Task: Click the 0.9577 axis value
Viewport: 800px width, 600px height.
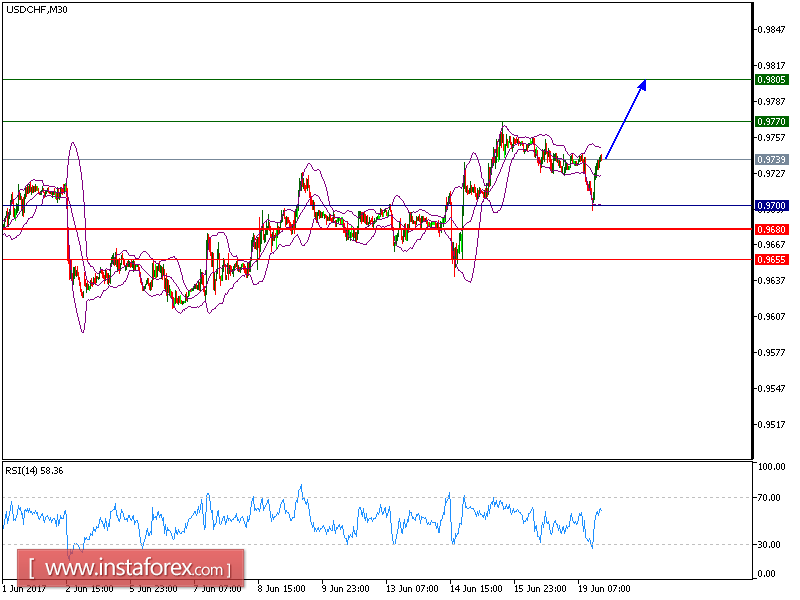Action: 771,353
